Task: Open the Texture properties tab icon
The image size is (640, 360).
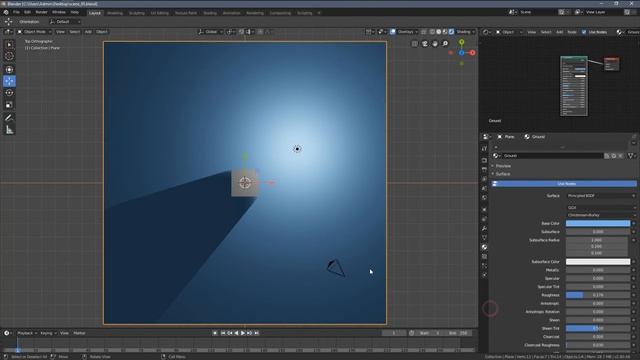Action: tap(484, 256)
